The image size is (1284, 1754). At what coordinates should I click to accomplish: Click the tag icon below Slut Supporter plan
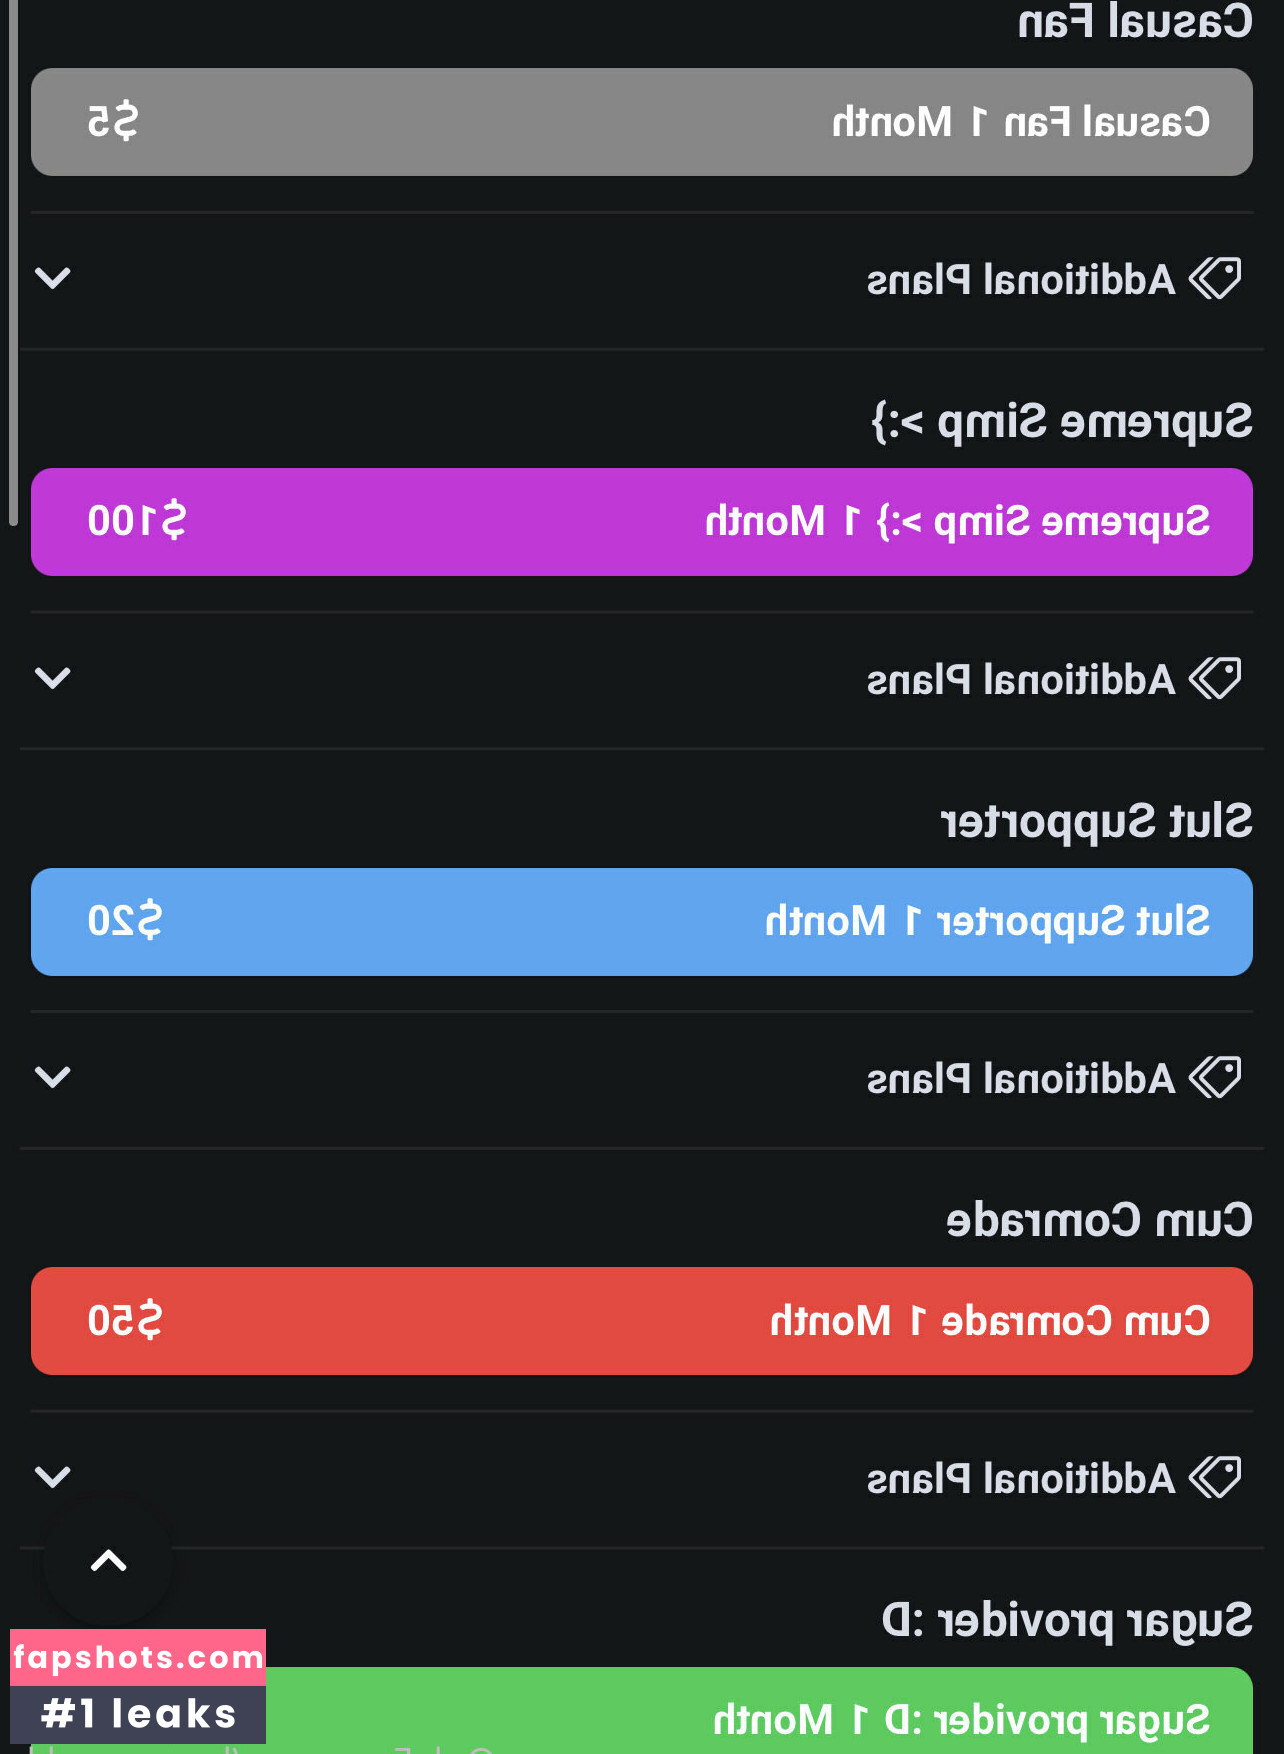pos(1215,1077)
